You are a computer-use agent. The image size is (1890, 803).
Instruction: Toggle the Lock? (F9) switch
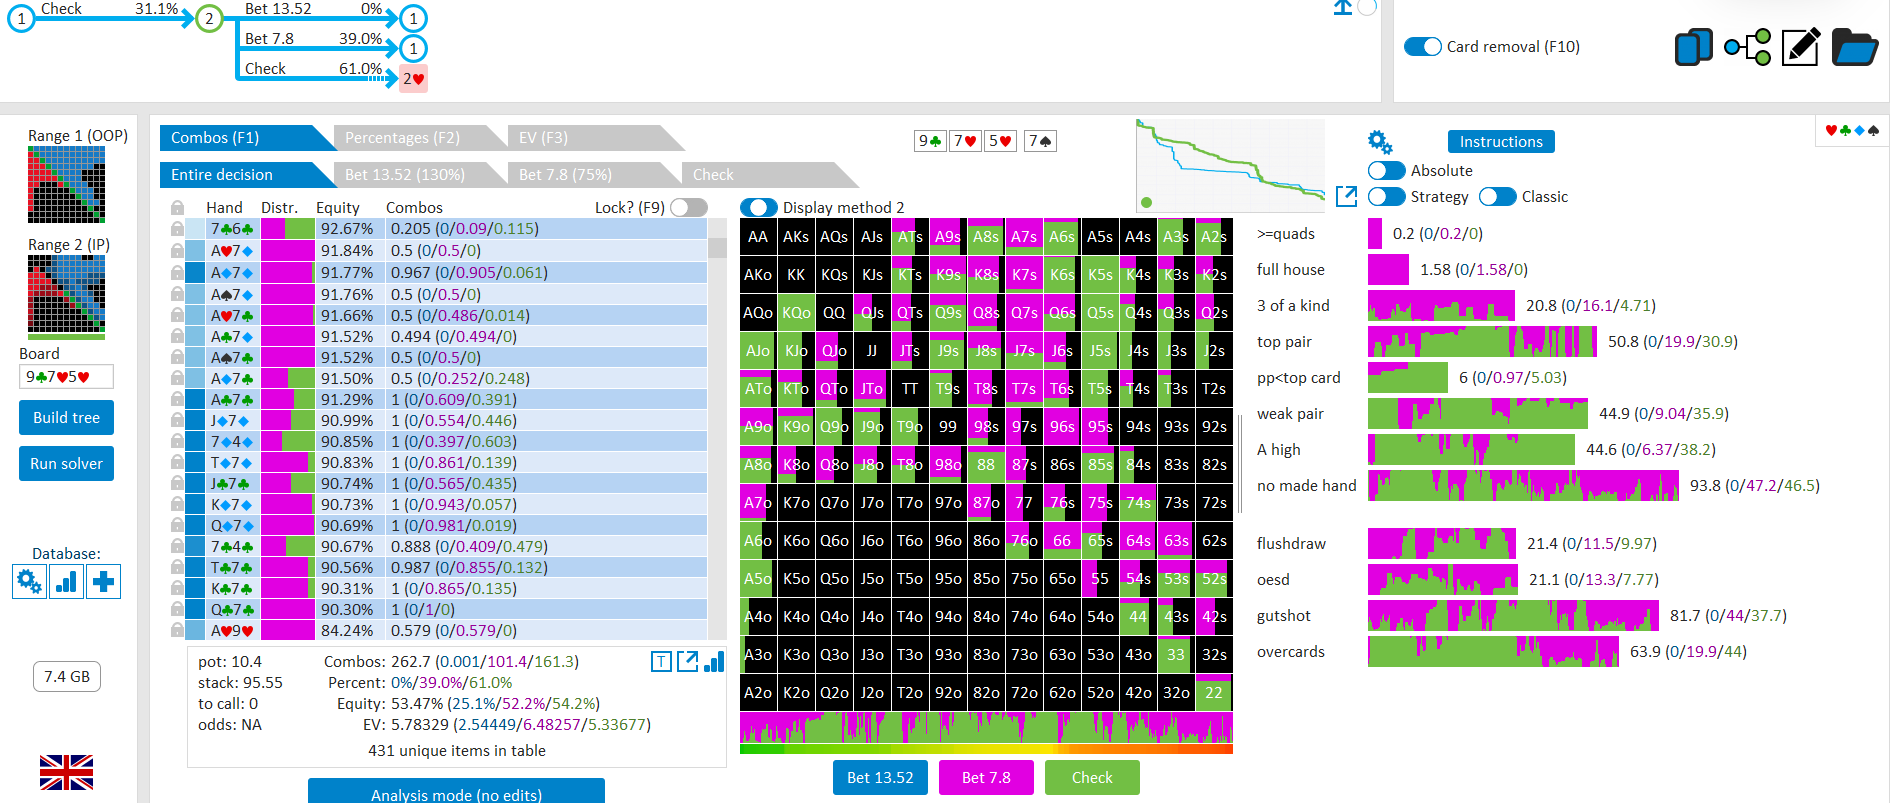[689, 207]
